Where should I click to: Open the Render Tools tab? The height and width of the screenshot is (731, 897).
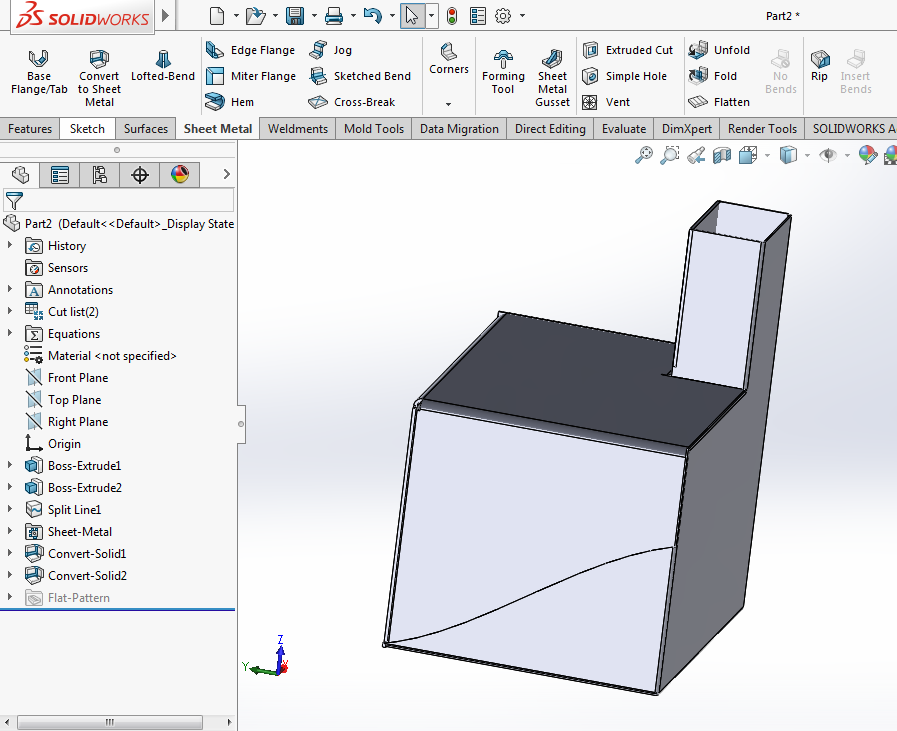tap(762, 129)
